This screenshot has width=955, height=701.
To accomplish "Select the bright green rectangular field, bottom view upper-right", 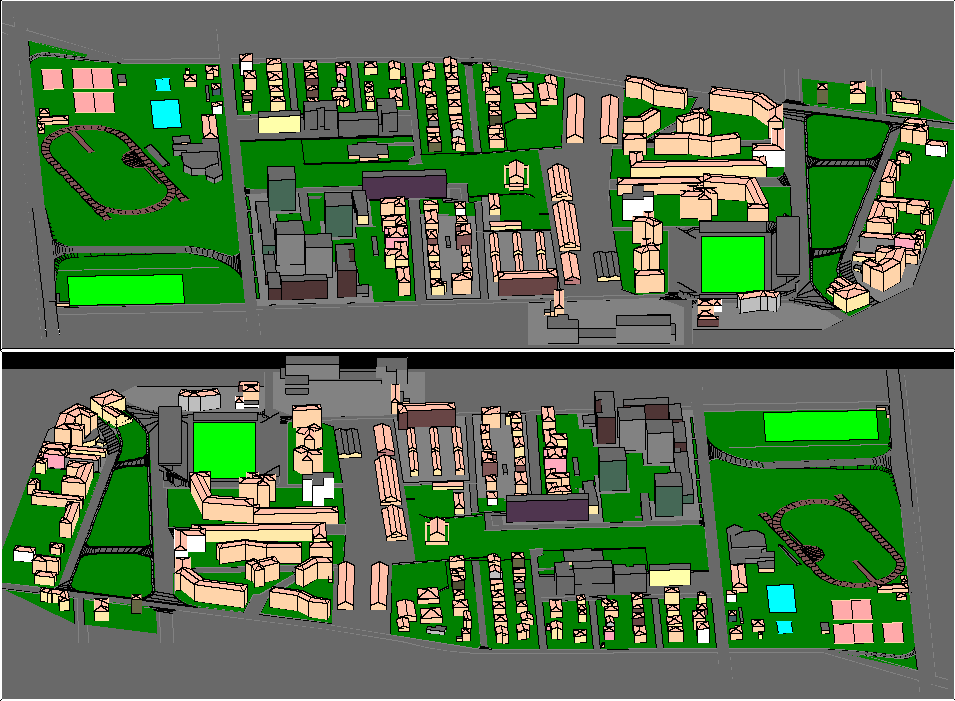I will [x=820, y=425].
